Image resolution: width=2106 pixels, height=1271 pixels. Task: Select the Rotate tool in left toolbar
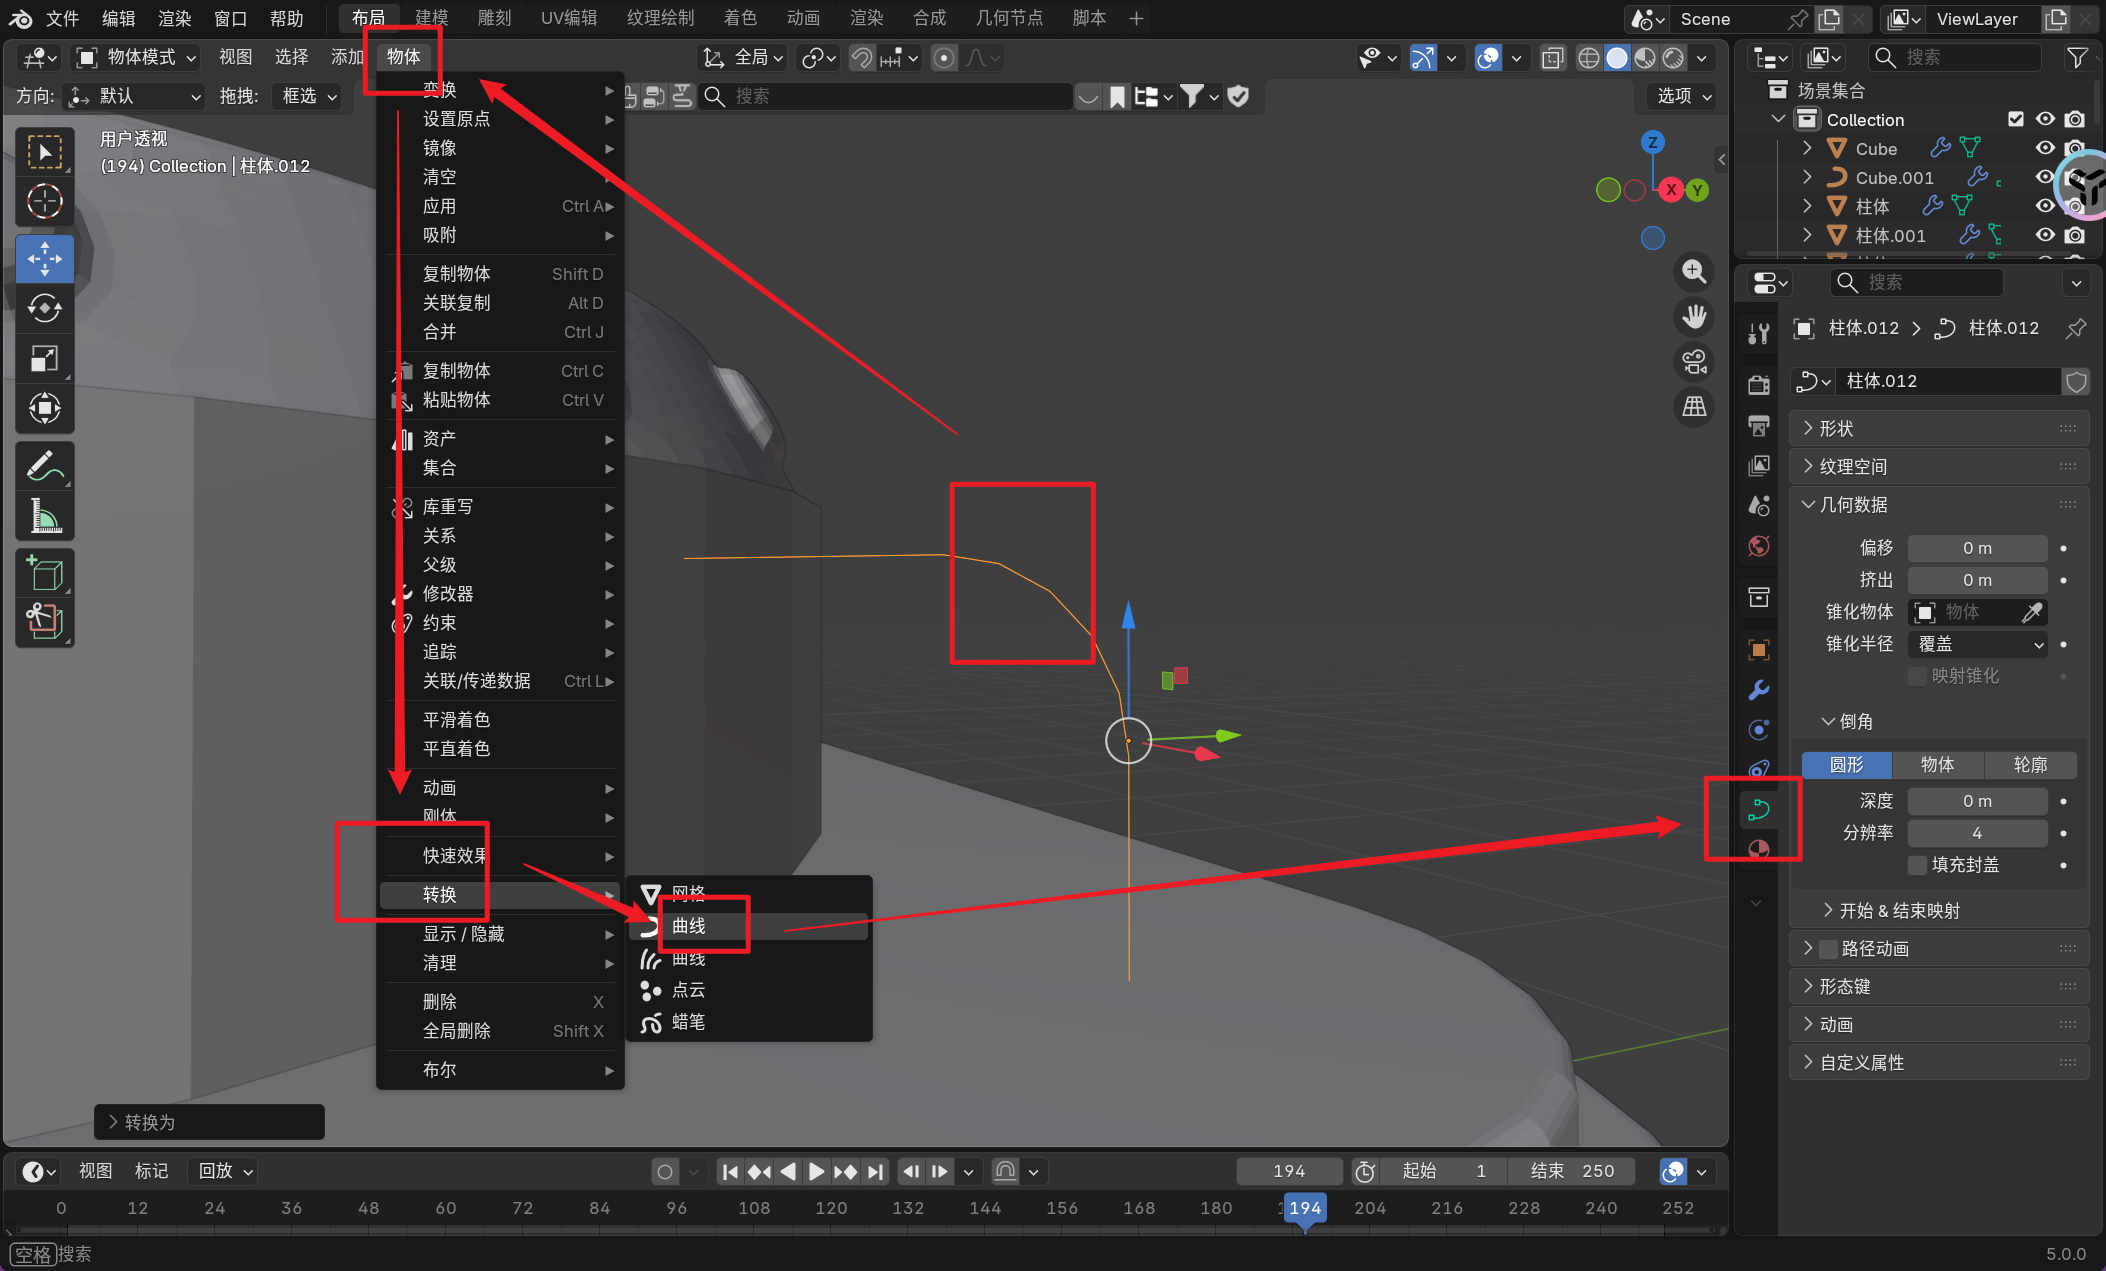tap(44, 308)
